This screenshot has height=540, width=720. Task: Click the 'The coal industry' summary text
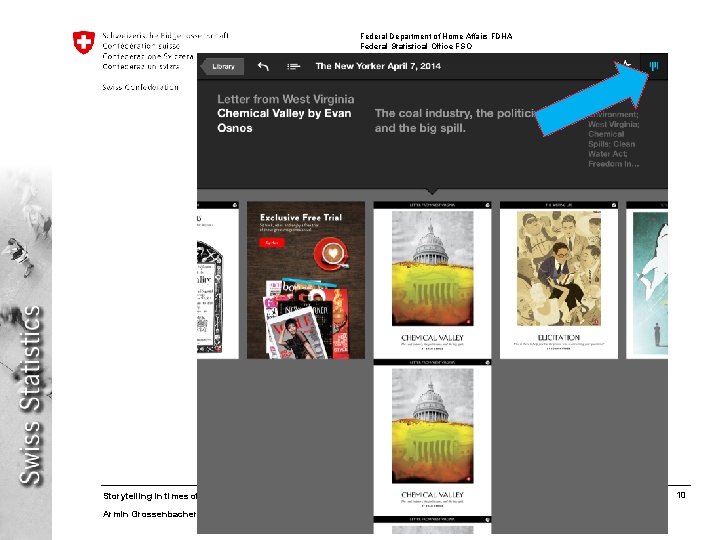click(455, 121)
